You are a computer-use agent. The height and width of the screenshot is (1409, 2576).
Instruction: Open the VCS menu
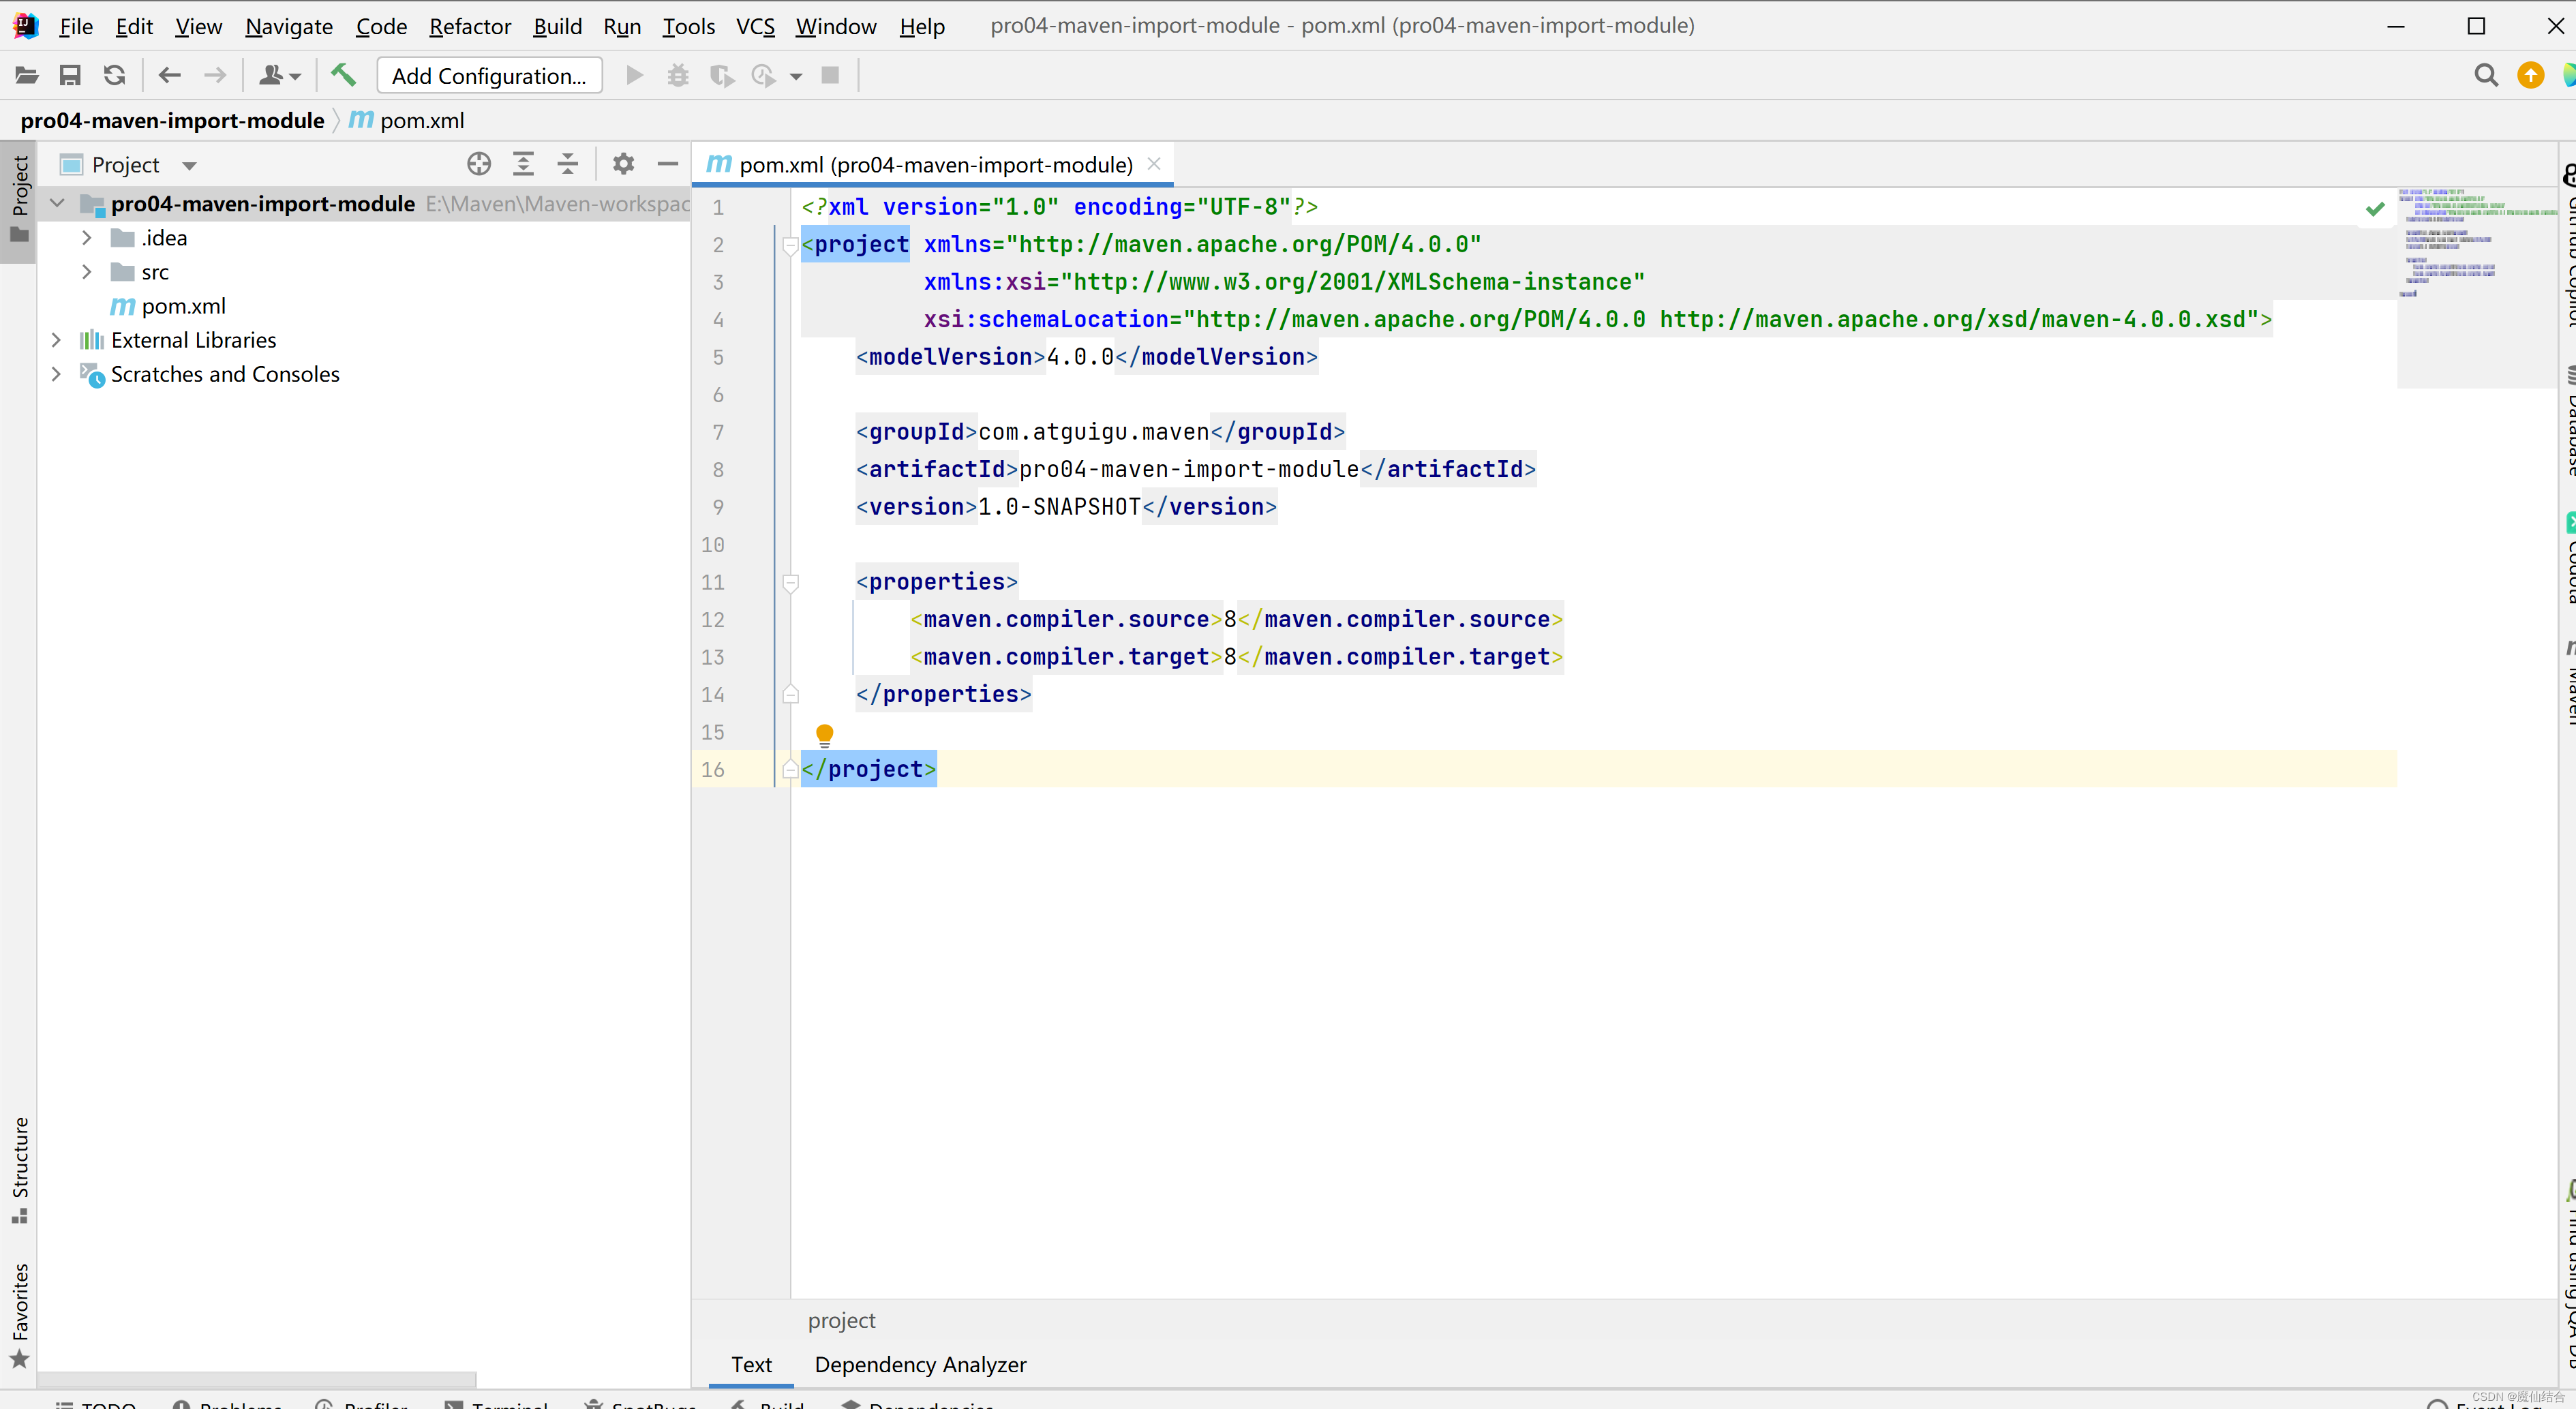[x=755, y=26]
